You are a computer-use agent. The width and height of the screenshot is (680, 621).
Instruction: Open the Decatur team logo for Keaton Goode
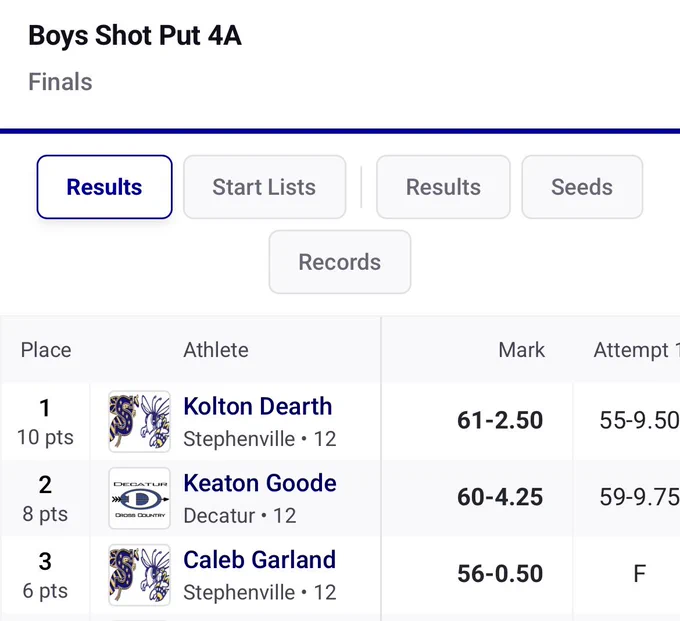point(139,498)
